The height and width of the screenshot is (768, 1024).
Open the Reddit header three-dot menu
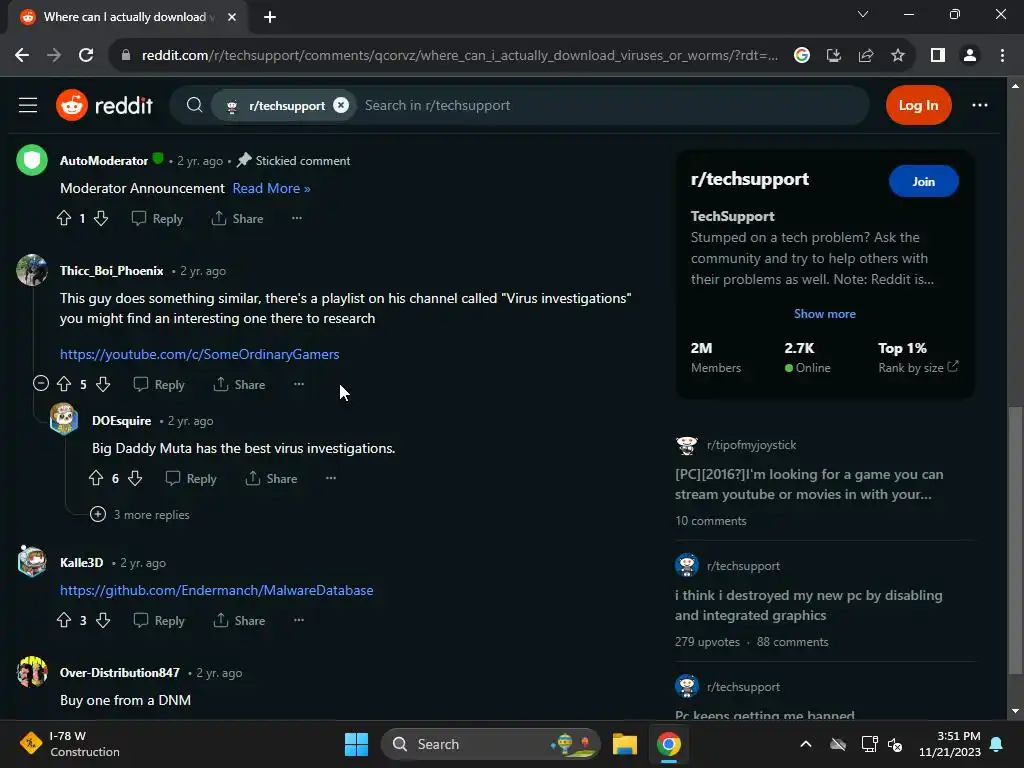[980, 105]
